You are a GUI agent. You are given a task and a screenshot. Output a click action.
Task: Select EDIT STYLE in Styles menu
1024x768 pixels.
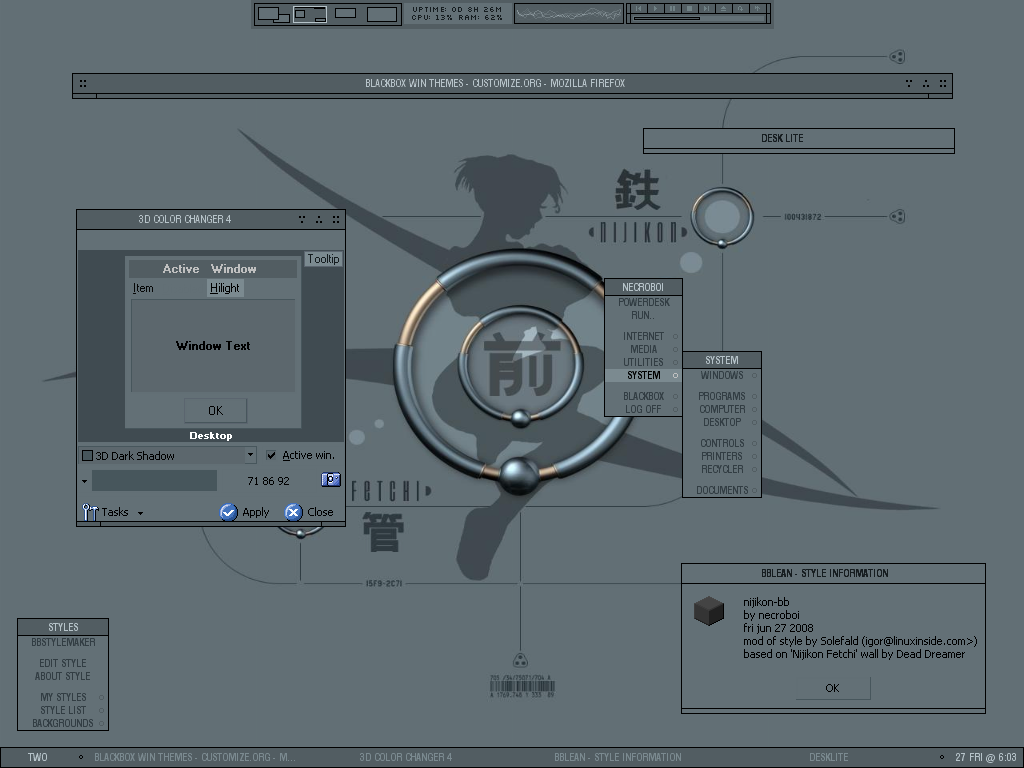tap(63, 664)
